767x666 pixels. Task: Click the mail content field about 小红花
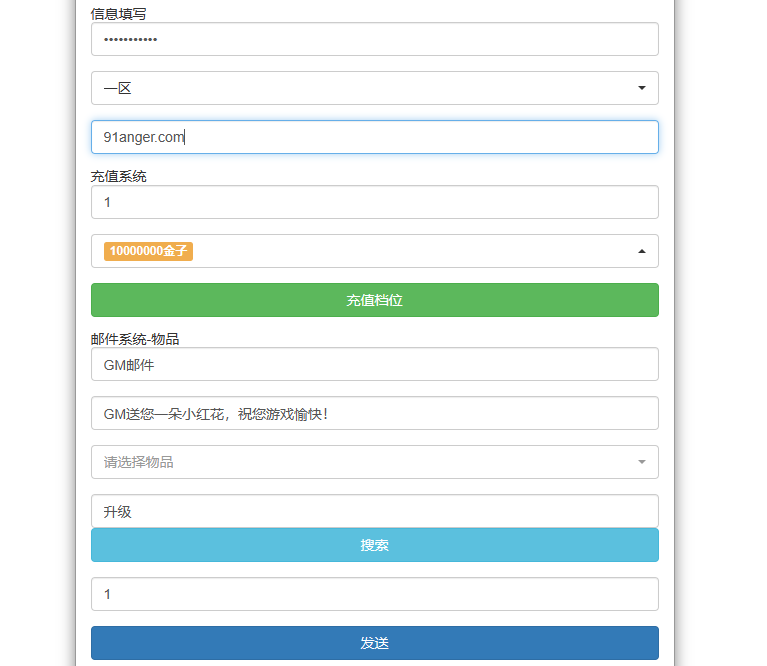click(x=374, y=413)
